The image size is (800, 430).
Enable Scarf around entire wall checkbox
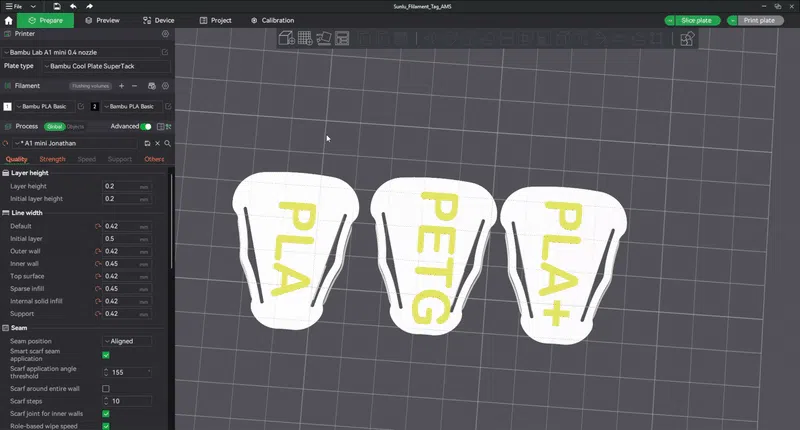pos(106,389)
